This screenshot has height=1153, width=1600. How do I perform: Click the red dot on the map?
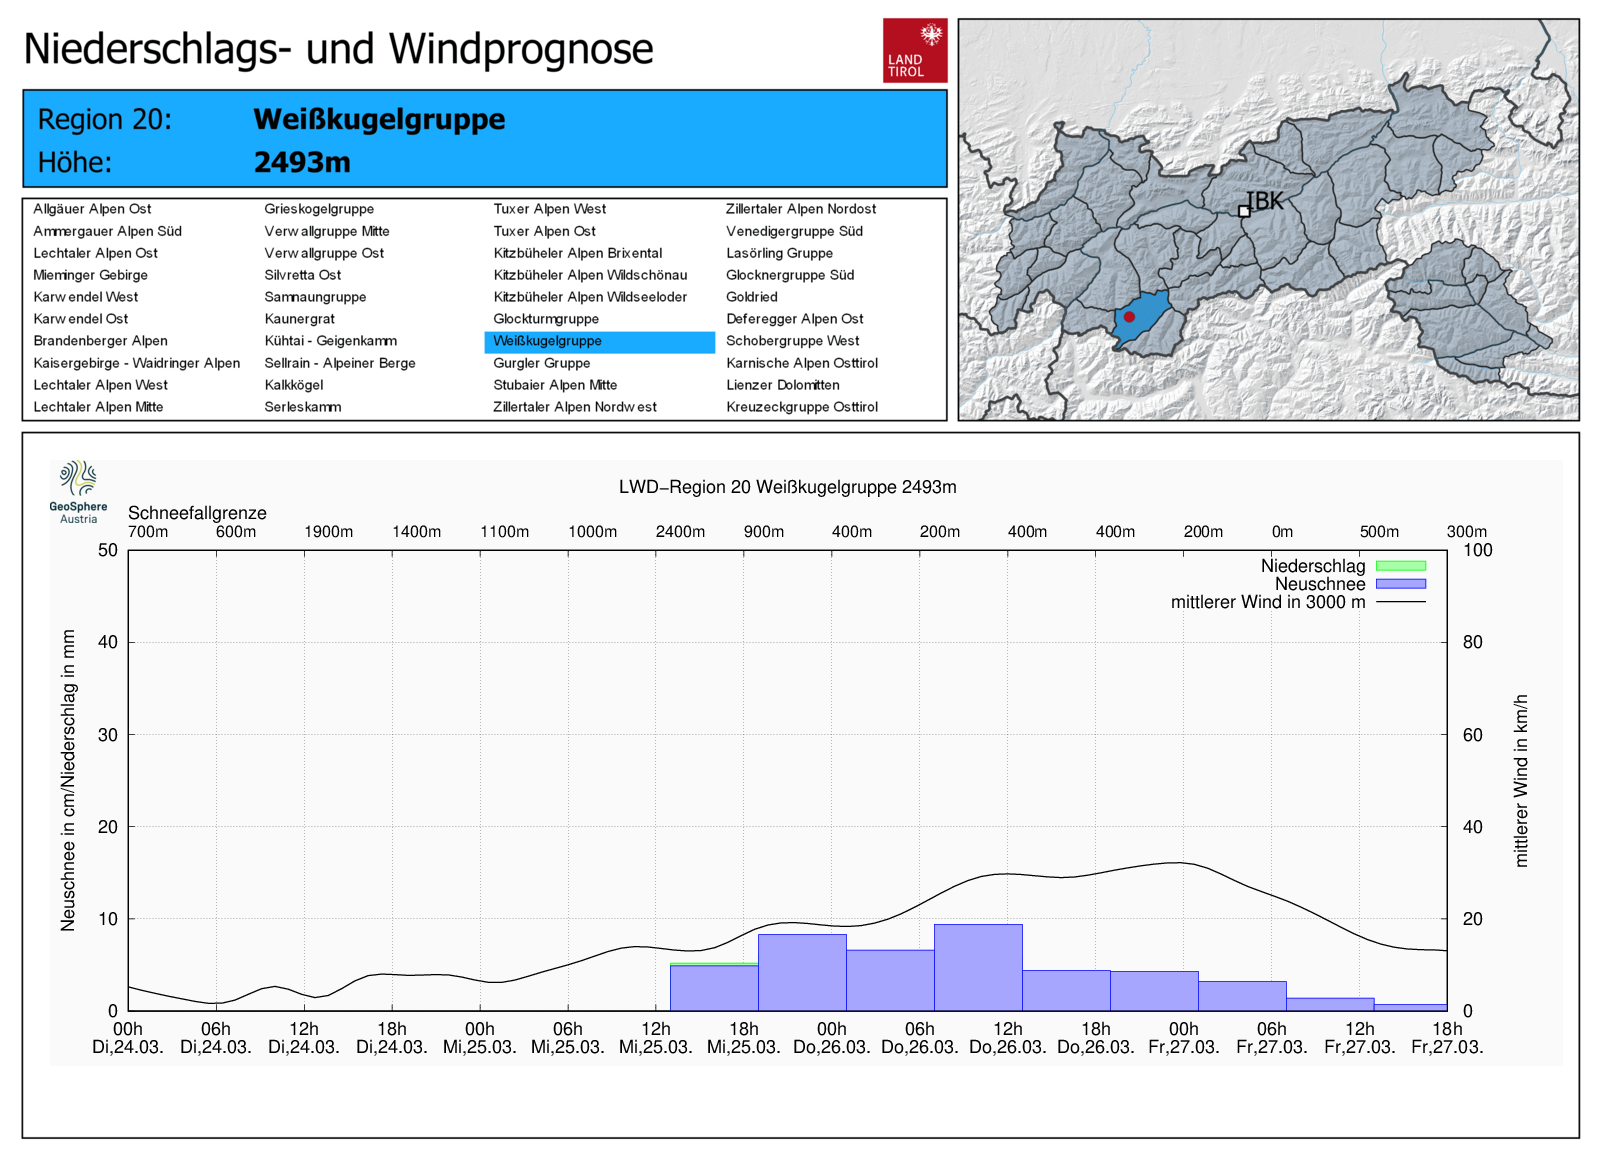tap(1129, 317)
